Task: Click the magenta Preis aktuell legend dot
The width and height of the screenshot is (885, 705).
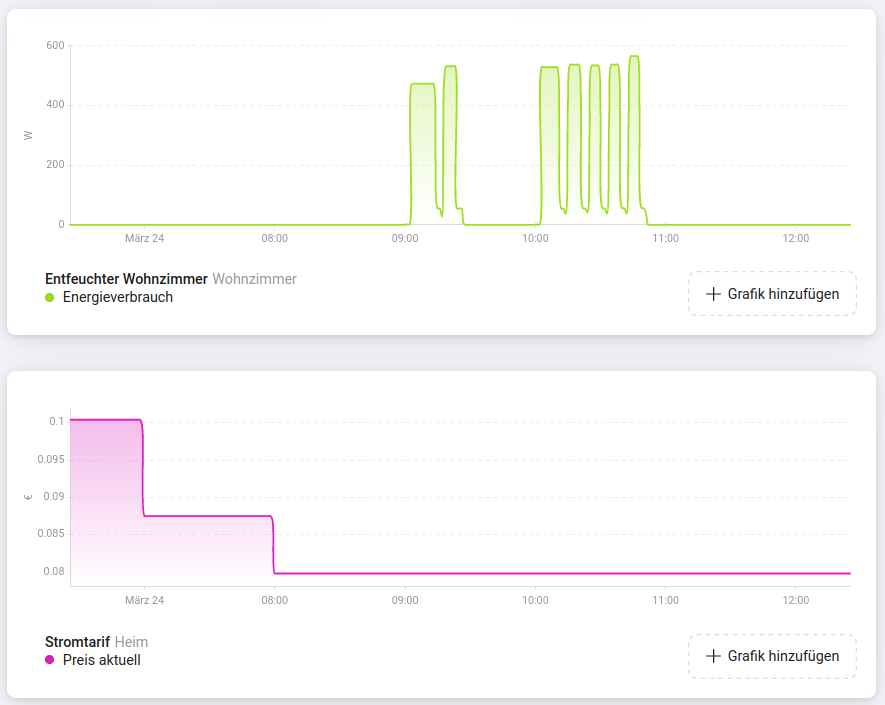Action: coord(50,660)
